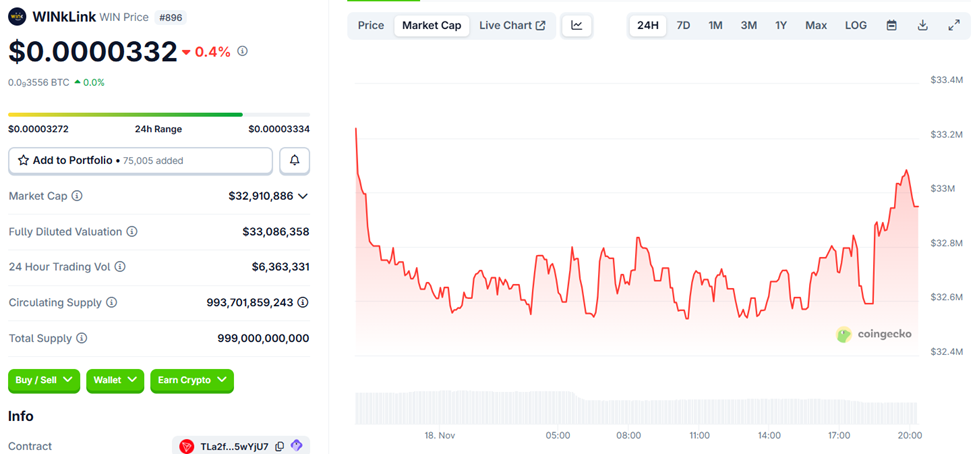Open the Earn Crypto dropdown
The image size is (975, 454).
(192, 380)
